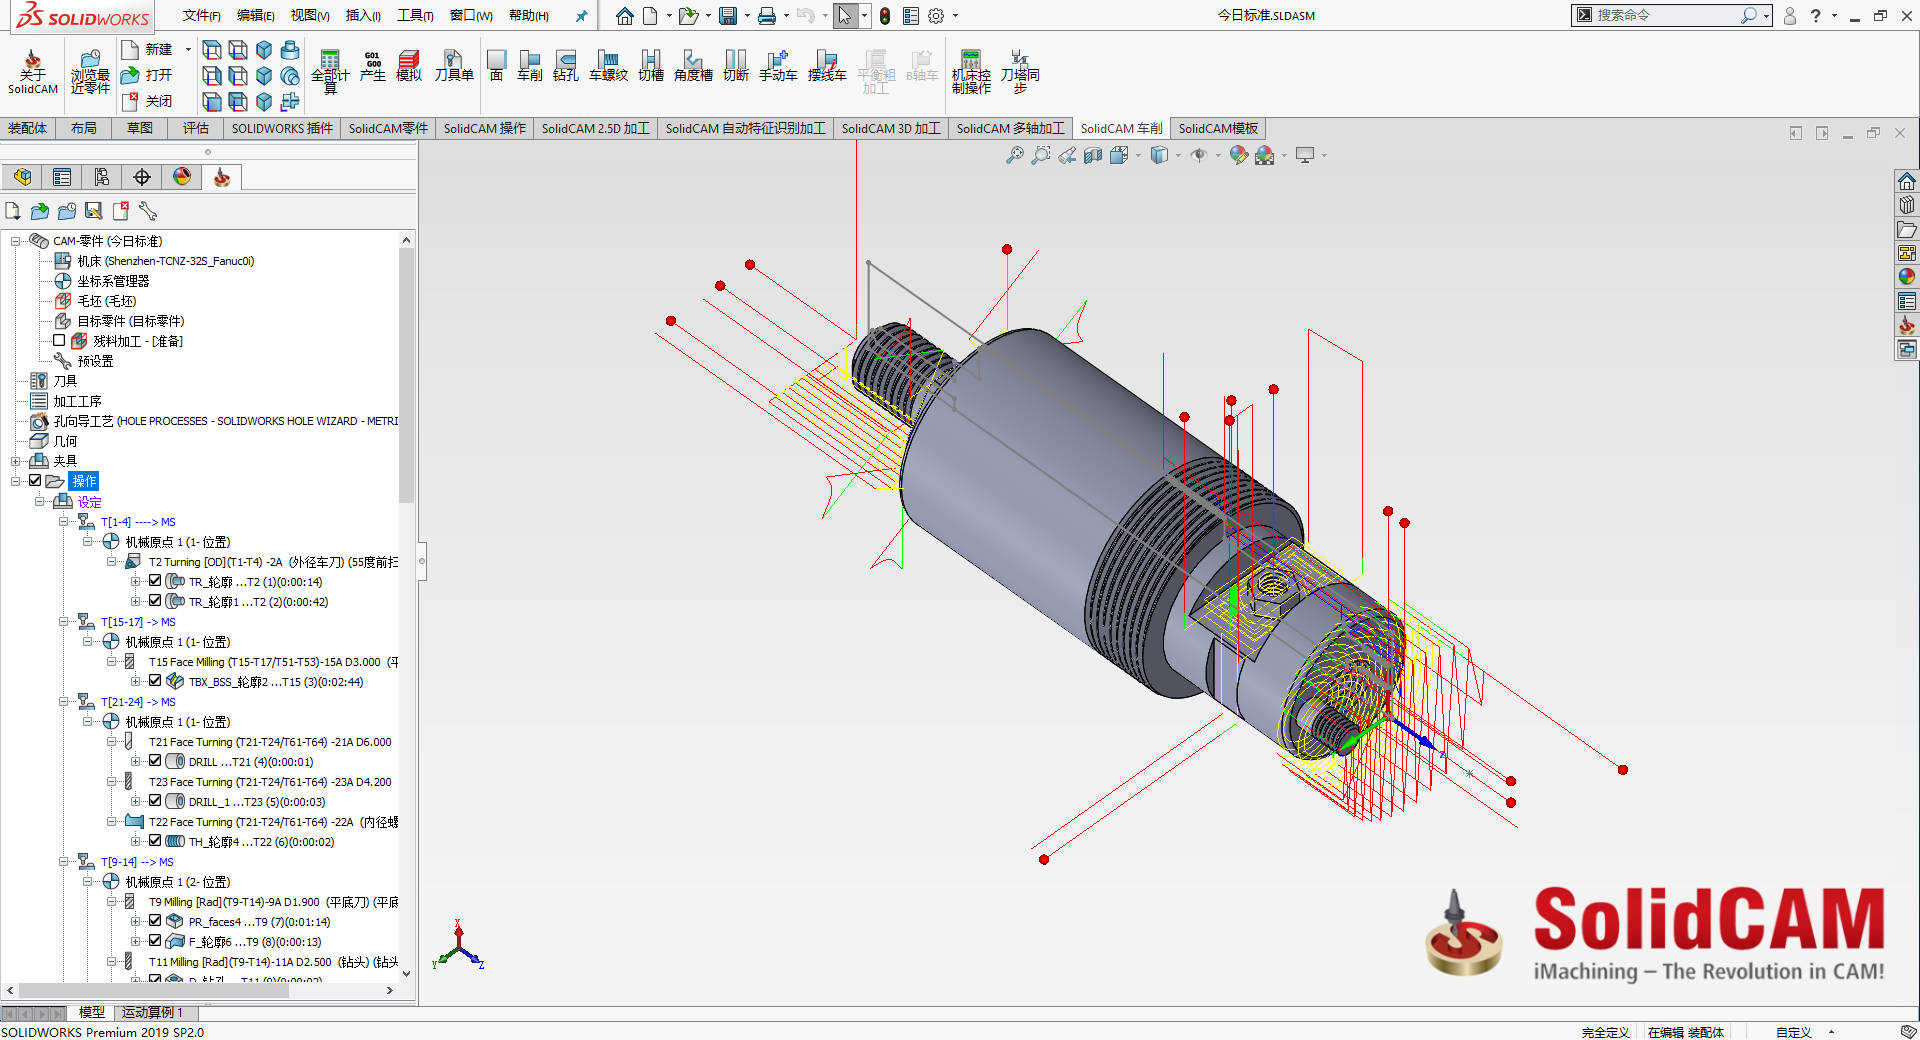Add an Angled Groove (角度槽) operation
Viewport: 1920px width, 1040px height.
[693, 67]
